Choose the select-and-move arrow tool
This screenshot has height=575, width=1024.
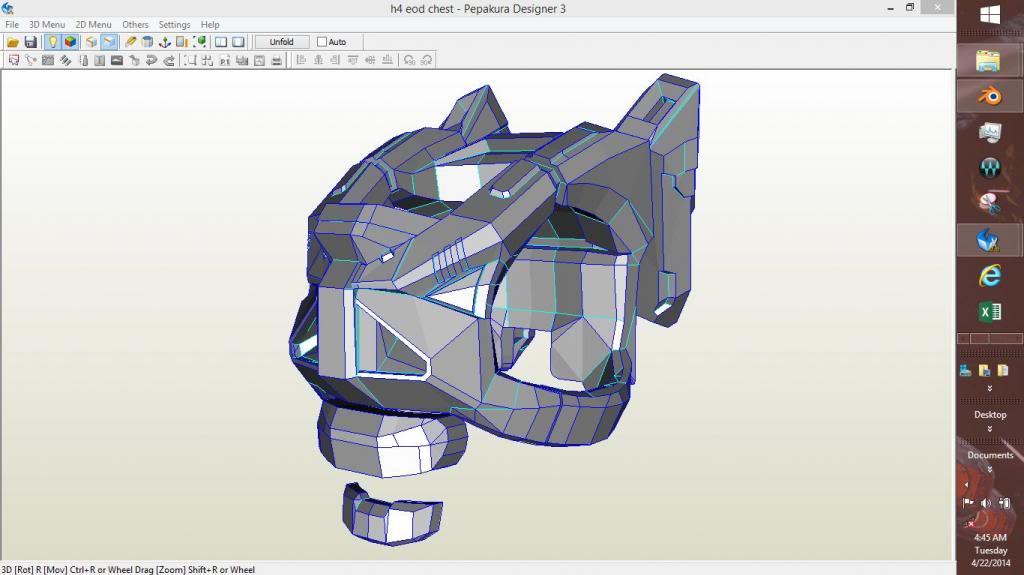pos(14,60)
